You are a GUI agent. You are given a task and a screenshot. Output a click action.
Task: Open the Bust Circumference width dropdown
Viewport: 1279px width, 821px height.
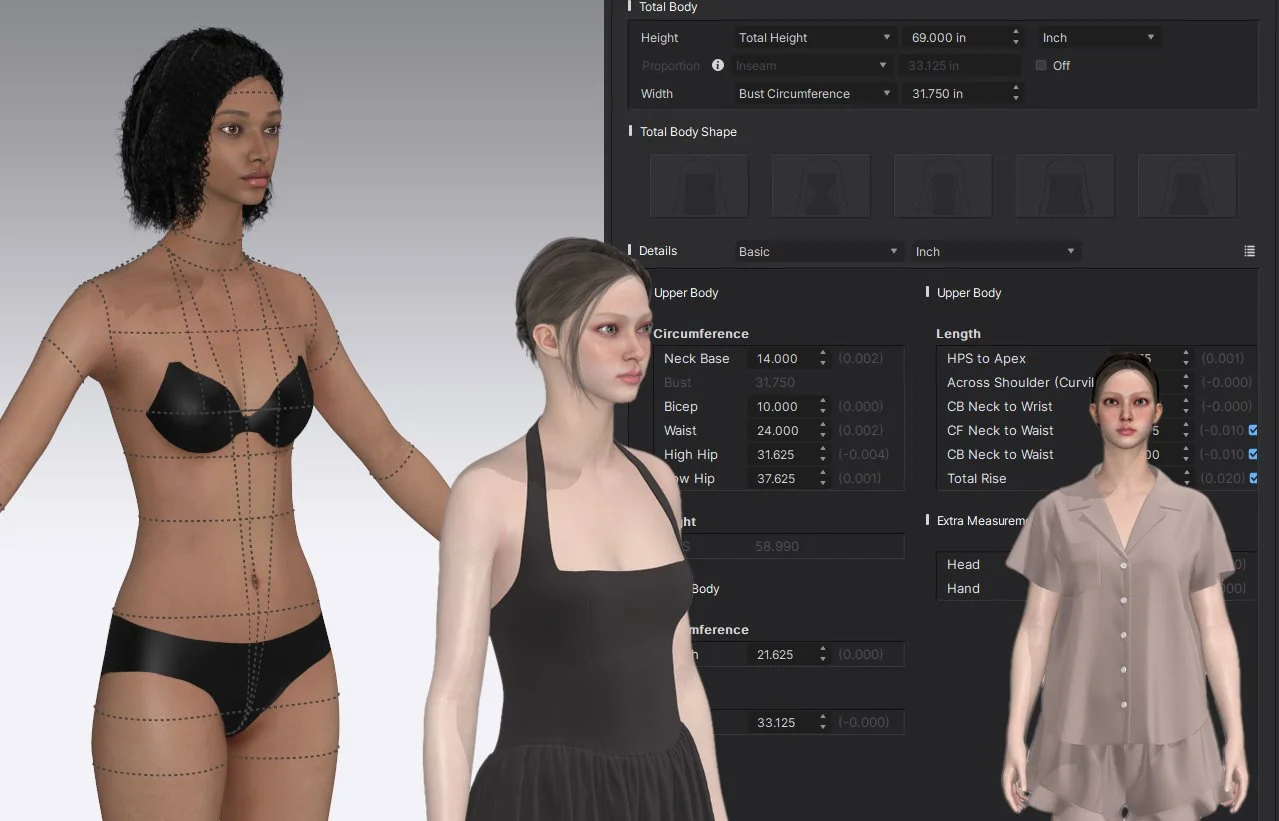pos(814,94)
